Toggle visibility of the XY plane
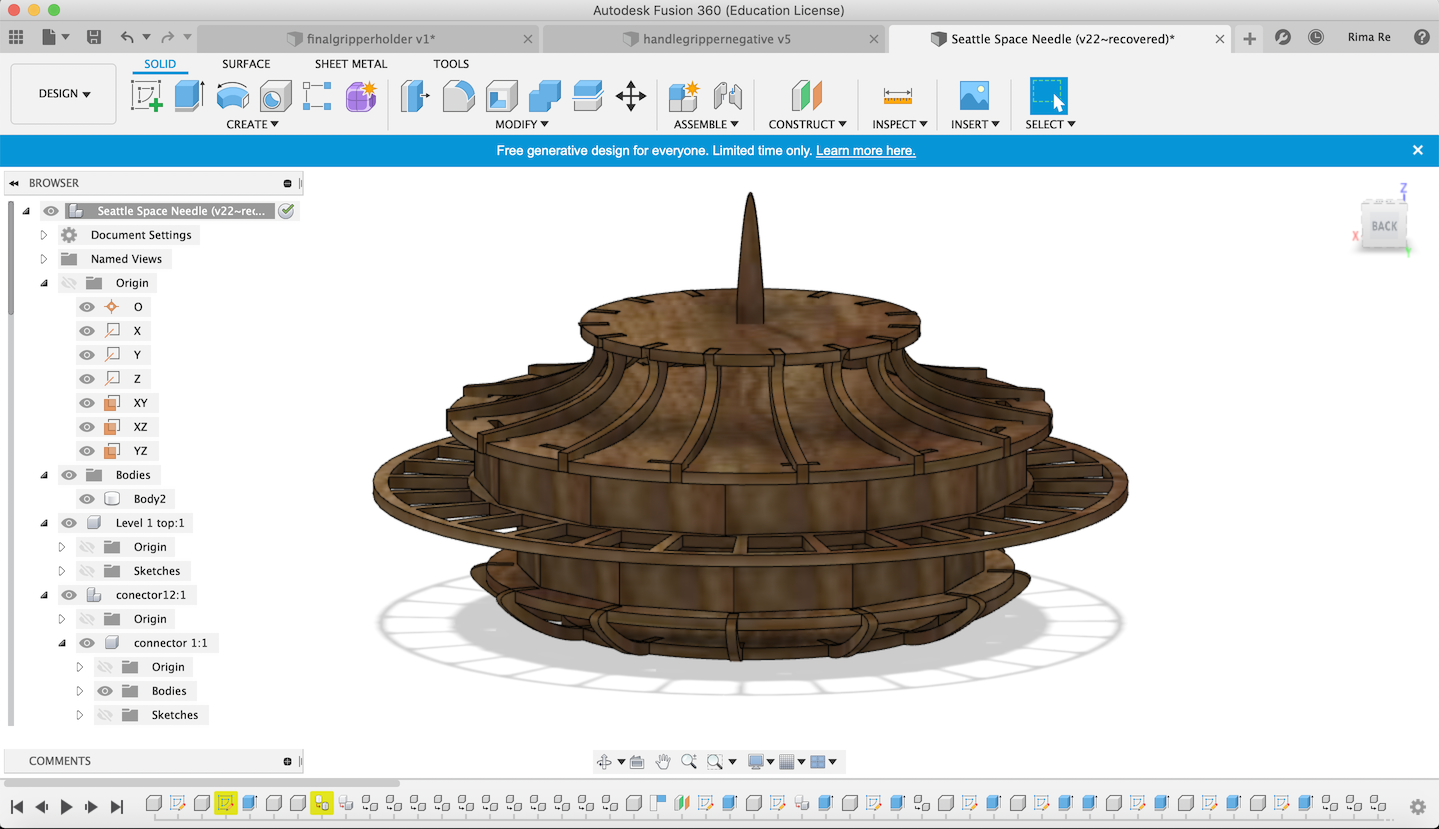 coord(87,403)
